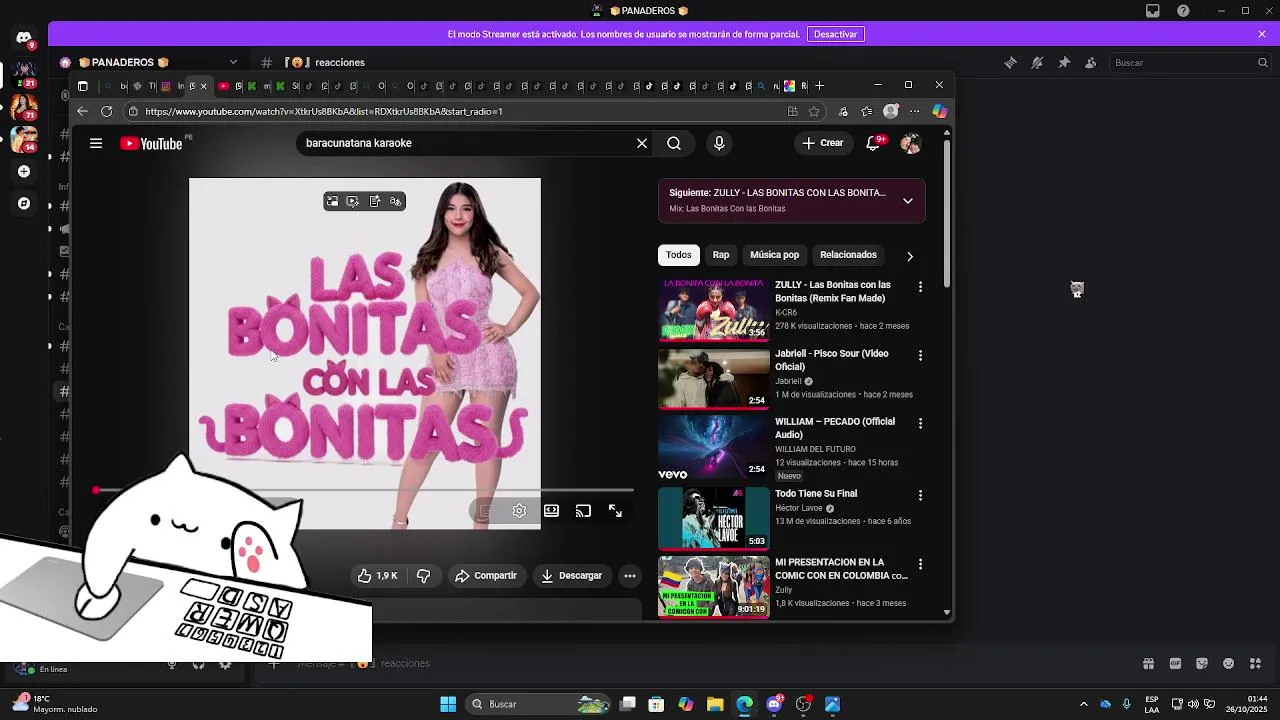
Task: Toggle the Discord member list icon
Action: click(x=1091, y=62)
